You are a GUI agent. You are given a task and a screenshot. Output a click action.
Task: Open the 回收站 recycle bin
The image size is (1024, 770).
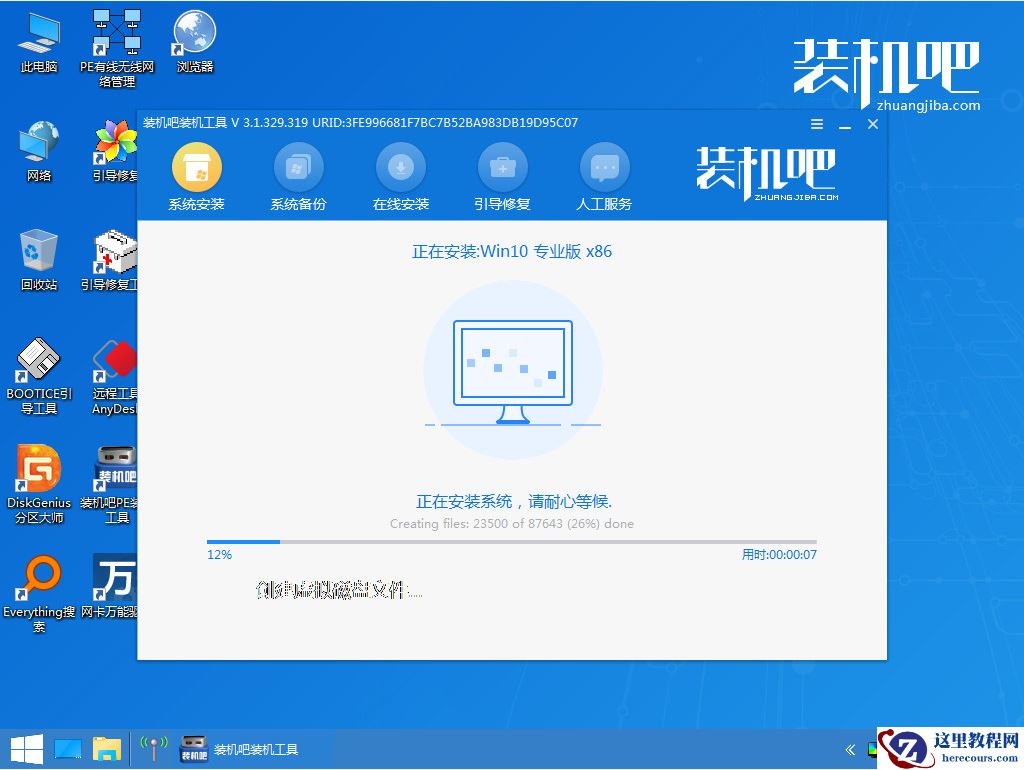(38, 258)
